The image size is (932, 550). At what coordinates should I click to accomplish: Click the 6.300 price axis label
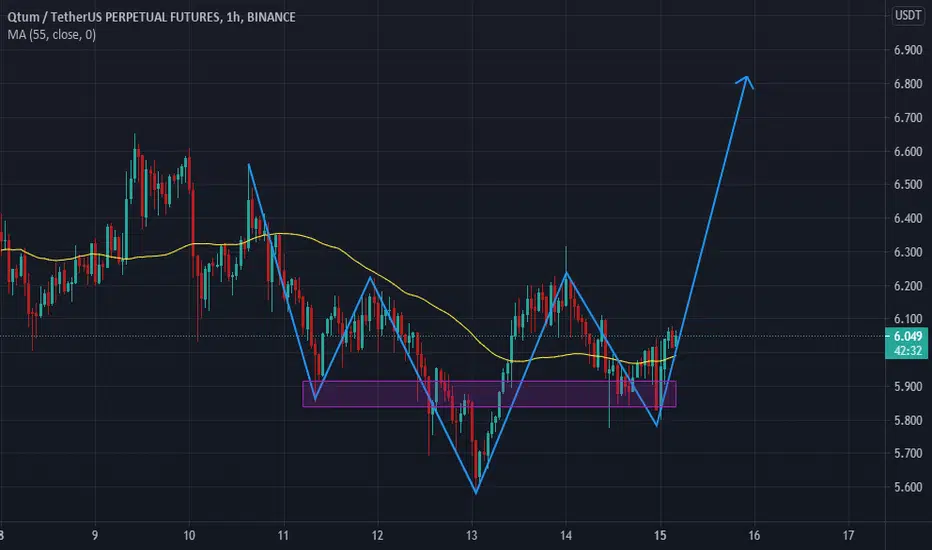pos(908,252)
